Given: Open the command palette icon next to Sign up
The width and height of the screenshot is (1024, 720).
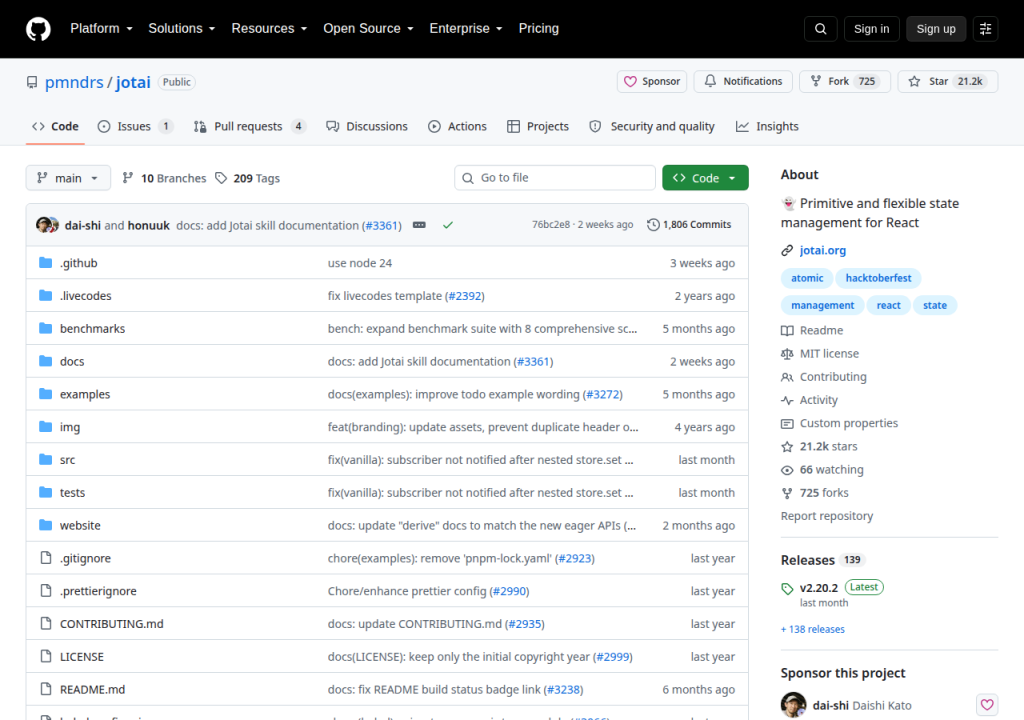Looking at the screenshot, I should (x=985, y=29).
